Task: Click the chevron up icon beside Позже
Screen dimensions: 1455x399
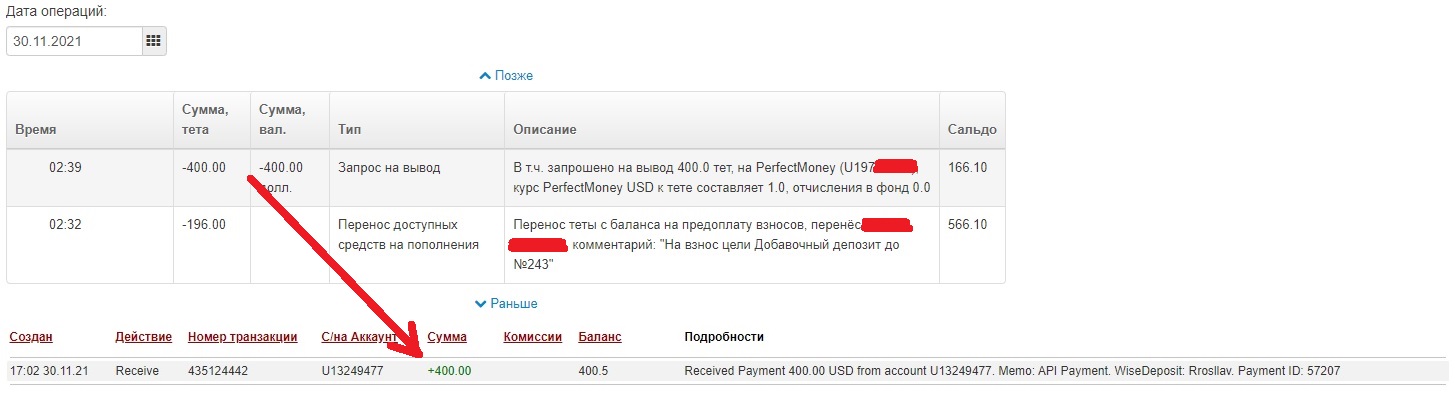Action: tap(485, 75)
